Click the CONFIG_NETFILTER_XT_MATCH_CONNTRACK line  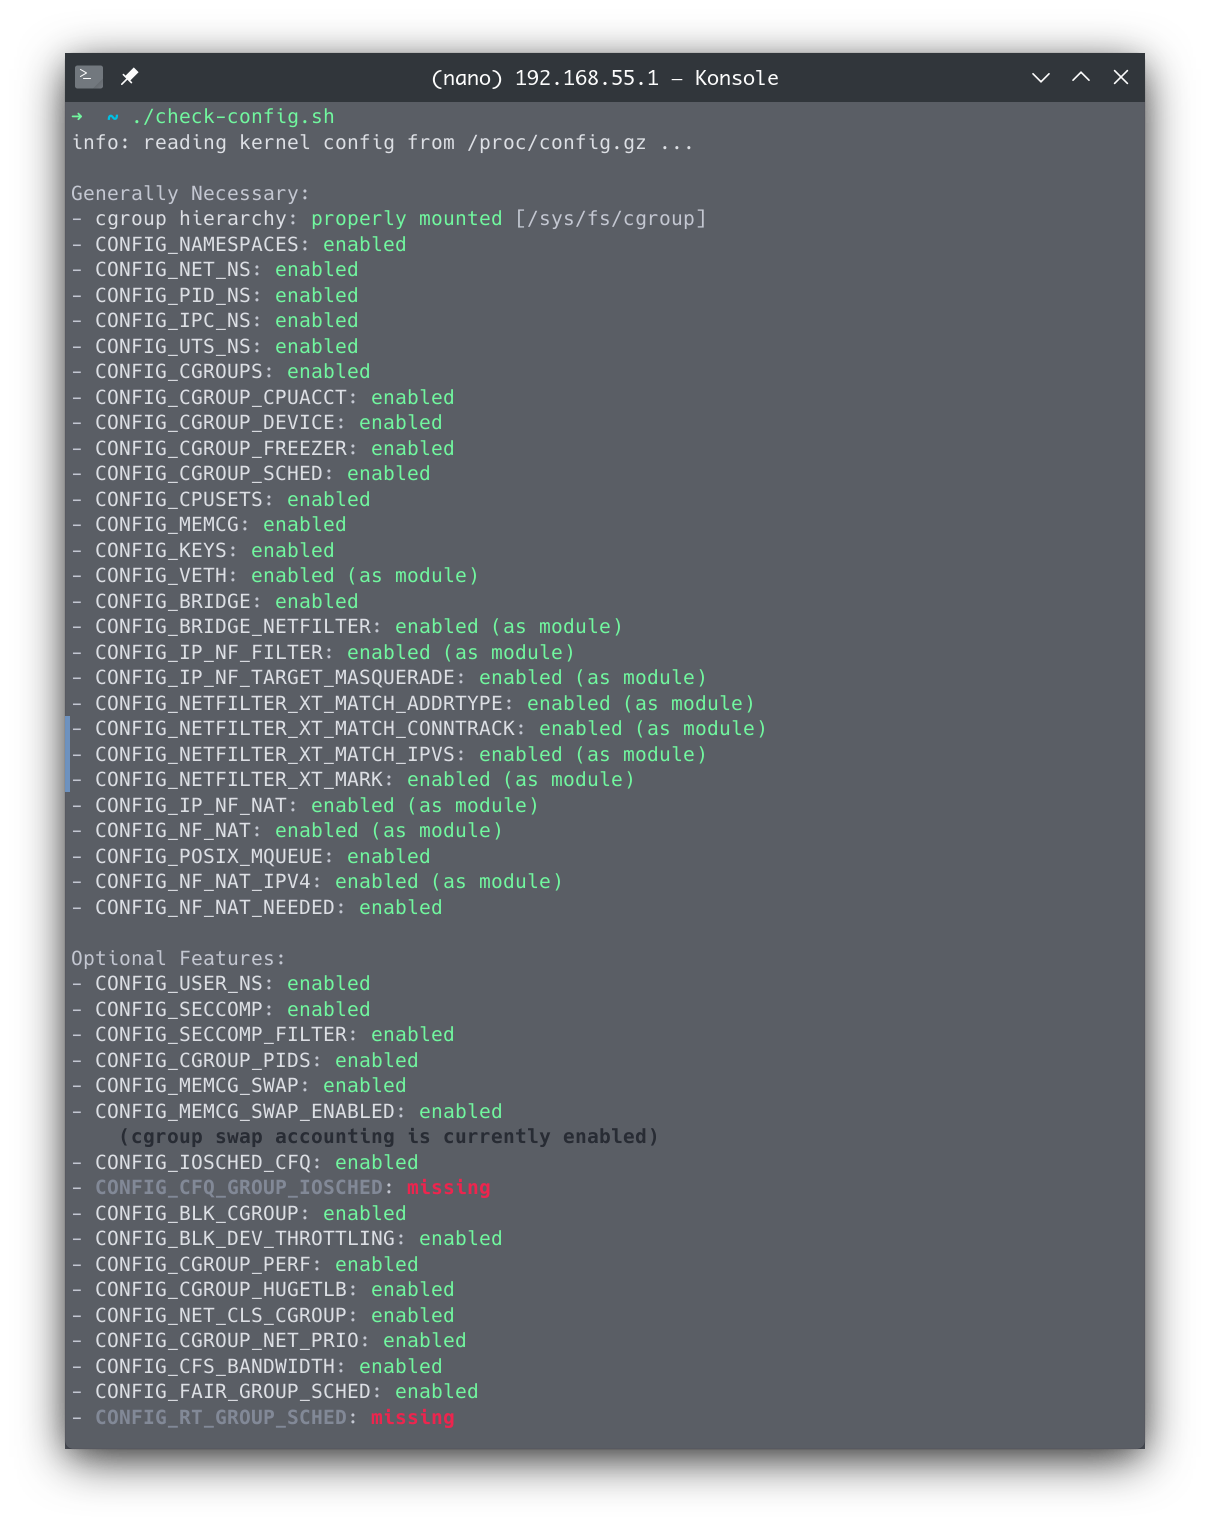tap(419, 729)
